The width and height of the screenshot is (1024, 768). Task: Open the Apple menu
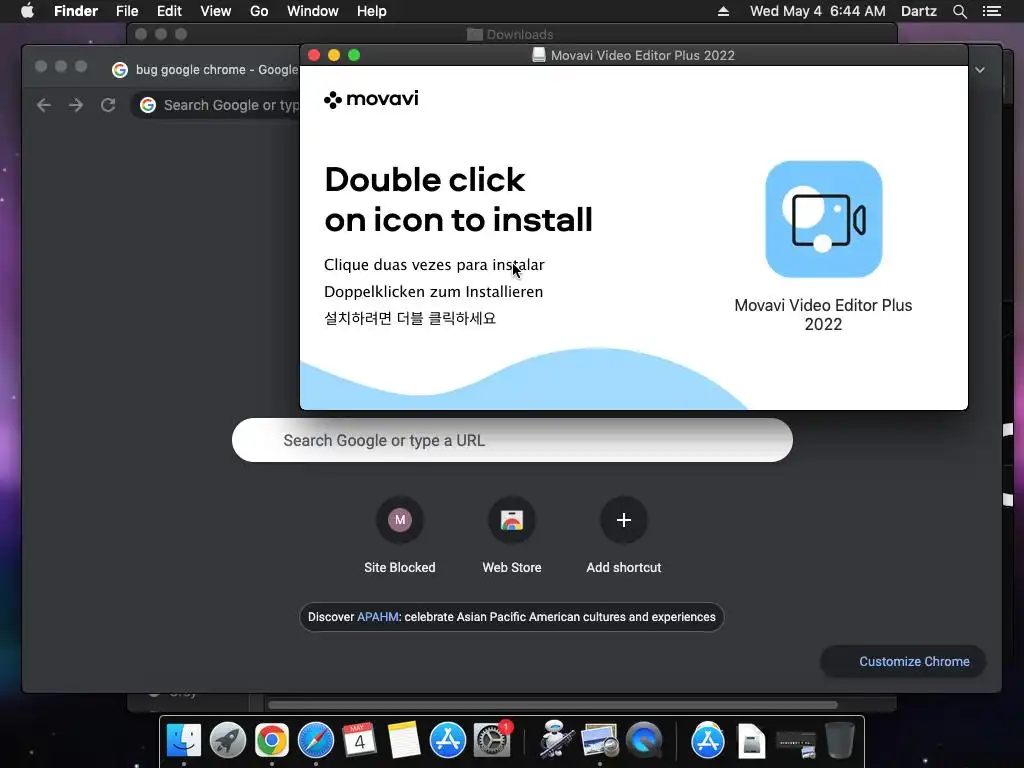pyautogui.click(x=27, y=11)
